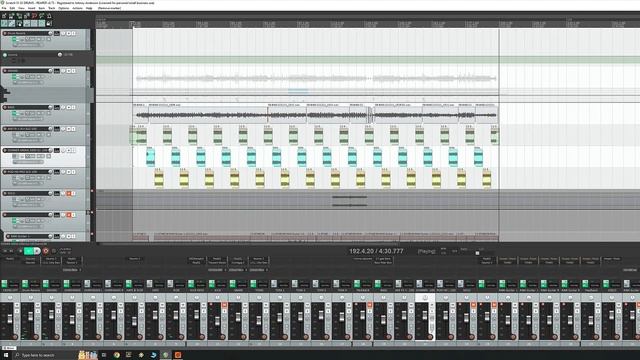Click the Open Project toolbar icon

coord(11,16)
